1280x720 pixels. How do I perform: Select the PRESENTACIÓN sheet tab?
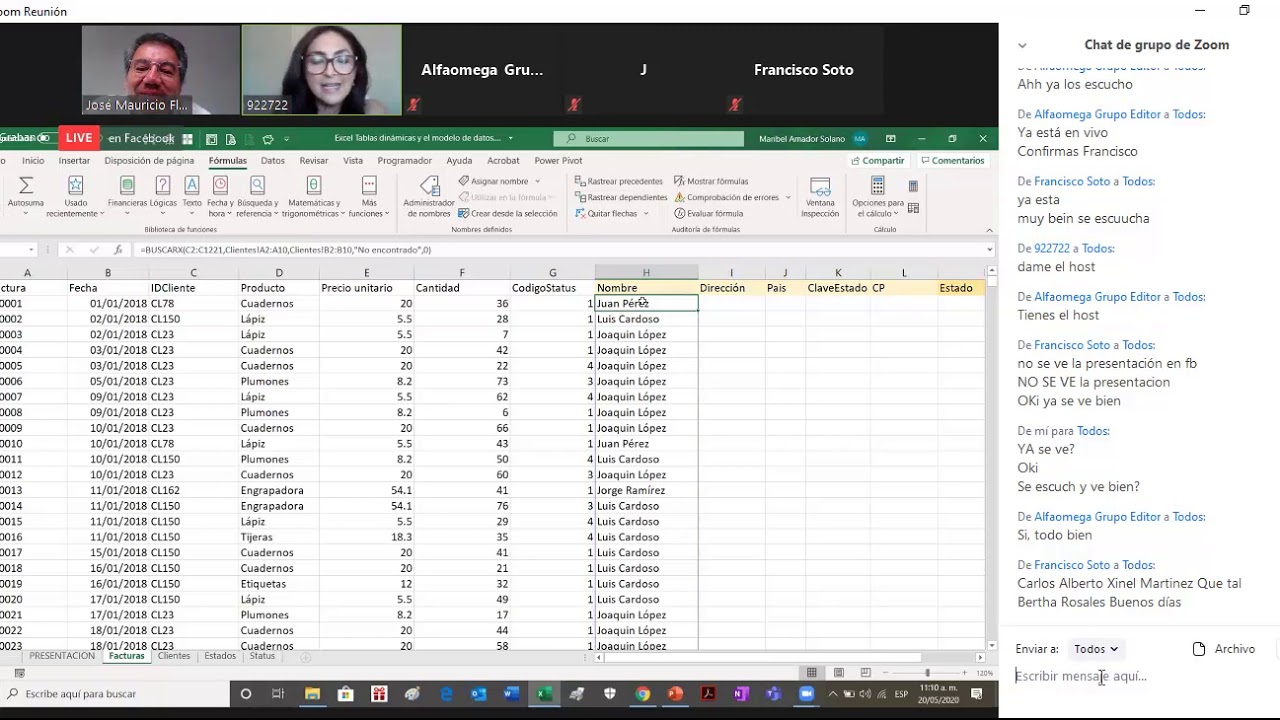[62, 656]
